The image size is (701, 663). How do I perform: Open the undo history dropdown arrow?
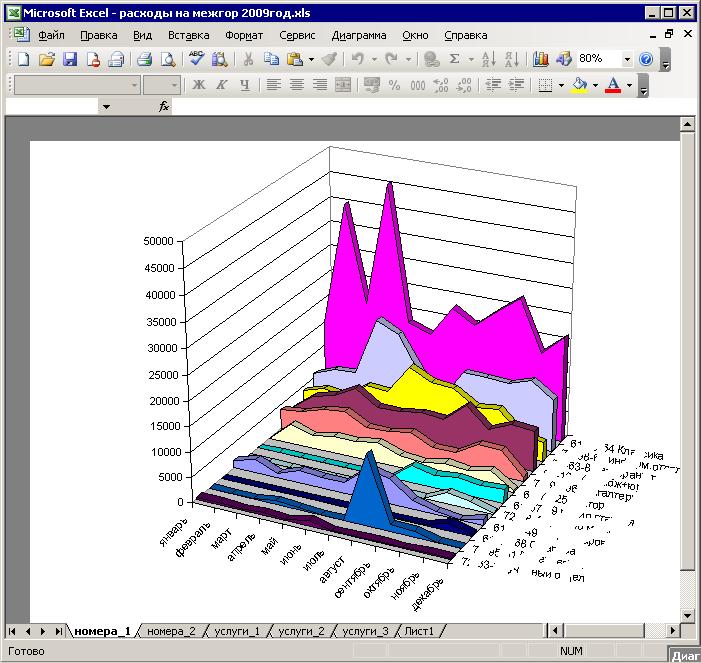pyautogui.click(x=374, y=59)
